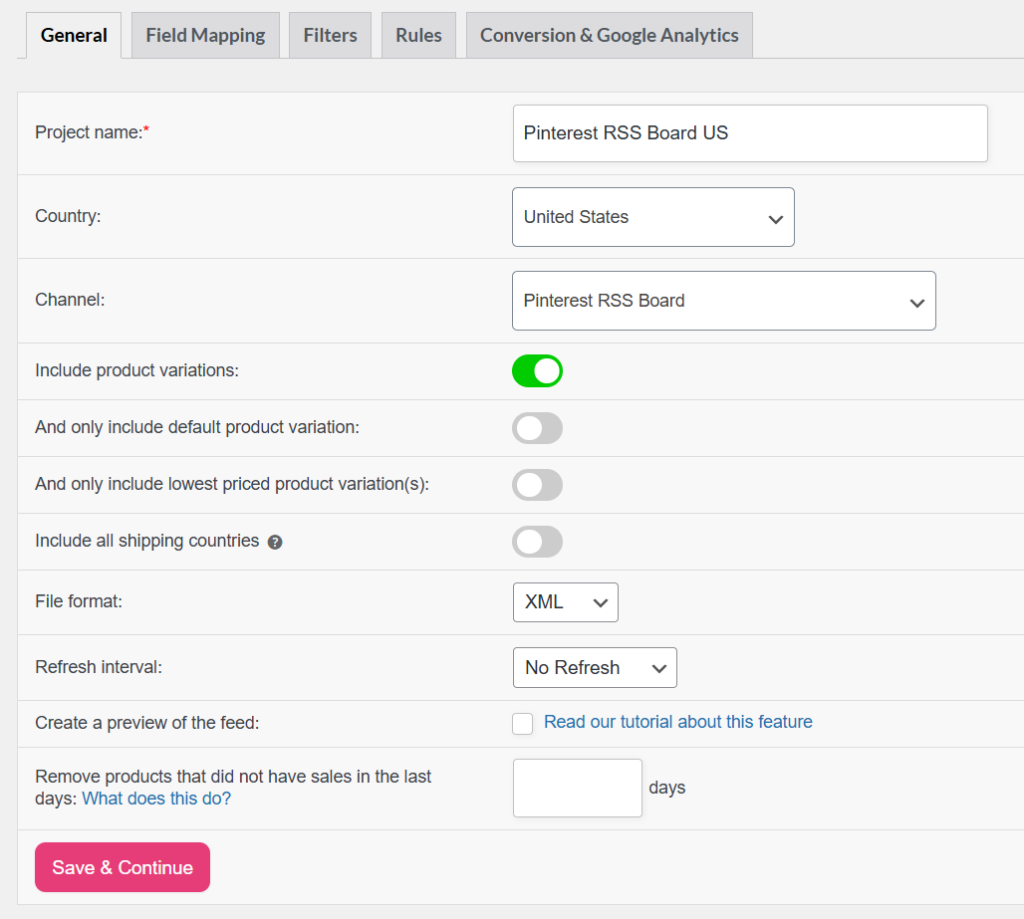Open the Country dropdown

tap(653, 217)
